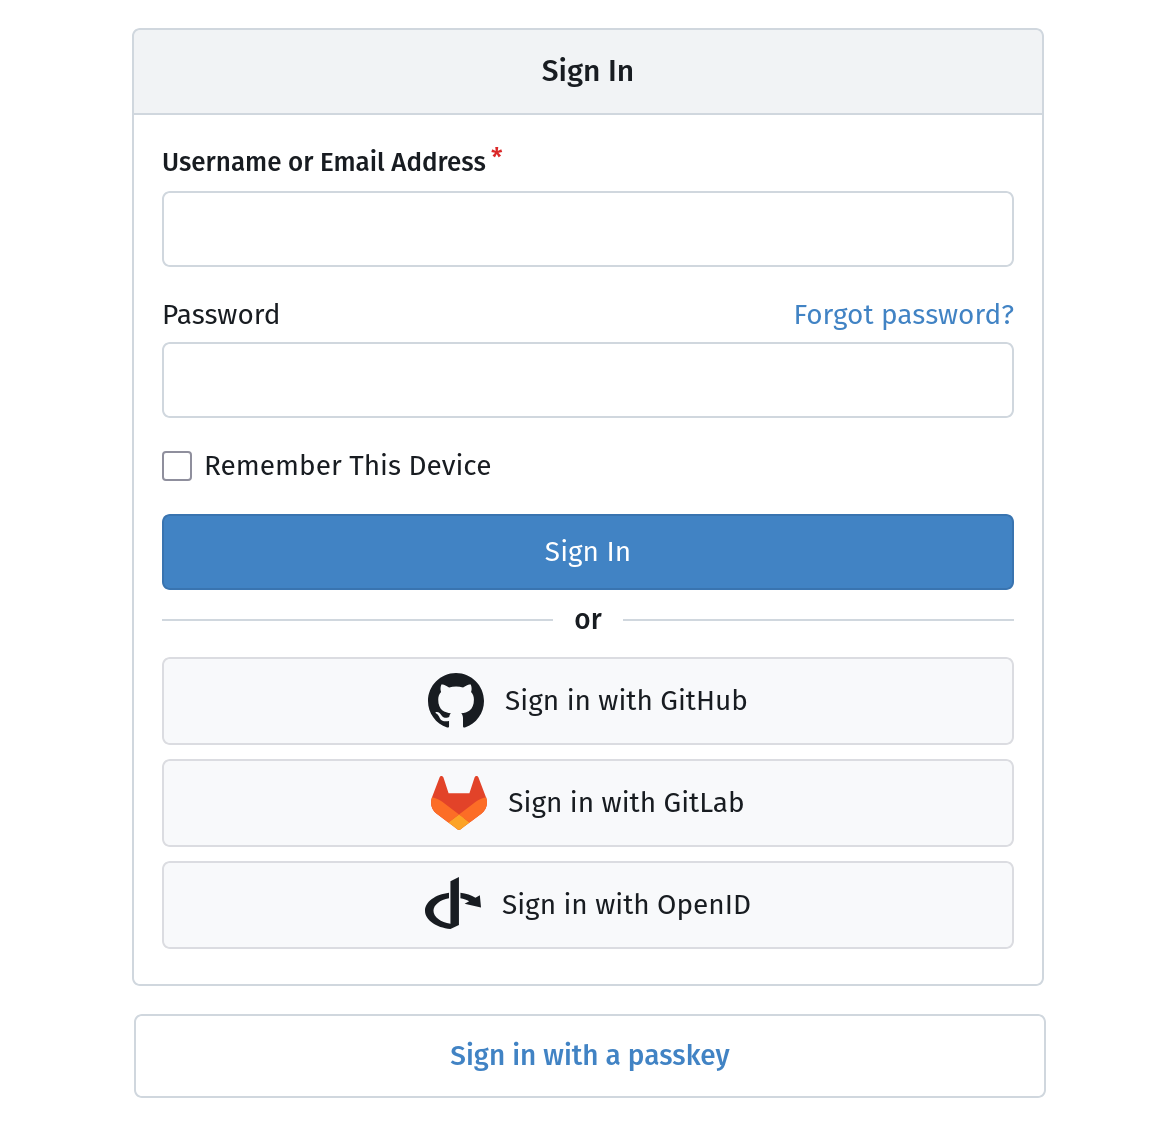Click the OpenID logo icon
Viewport: 1176px width, 1126px height.
point(453,904)
